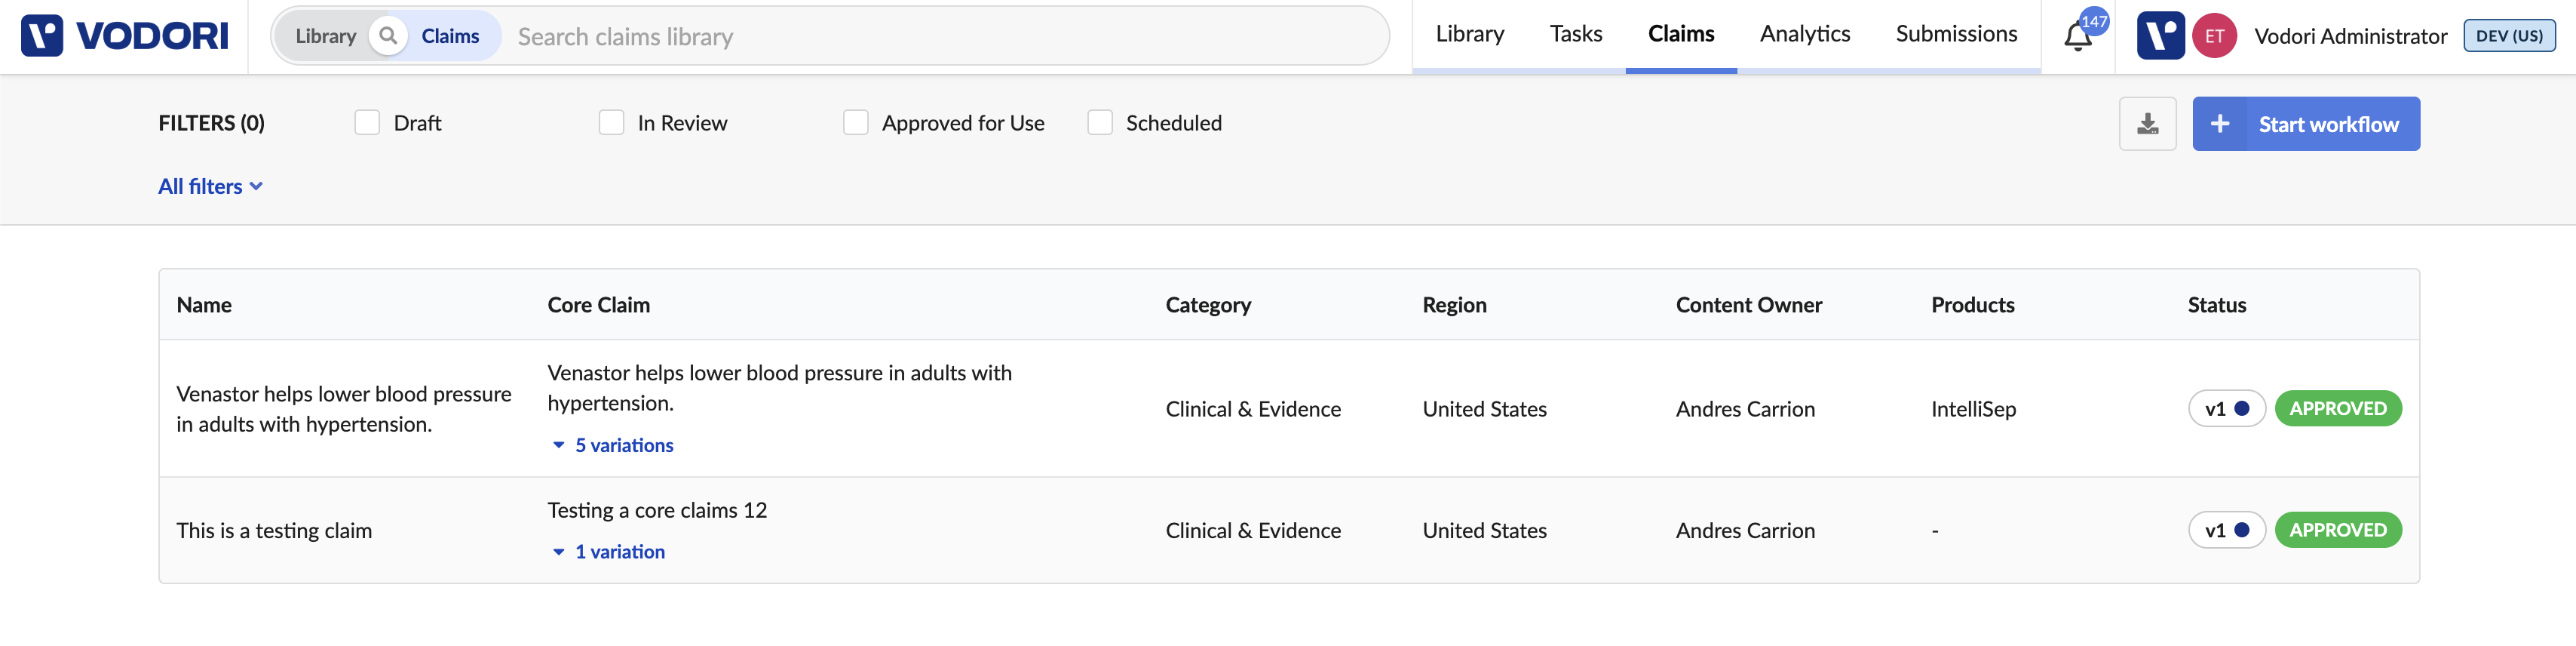Focus the Search claims library field
This screenshot has width=2576, height=646.
[940, 36]
